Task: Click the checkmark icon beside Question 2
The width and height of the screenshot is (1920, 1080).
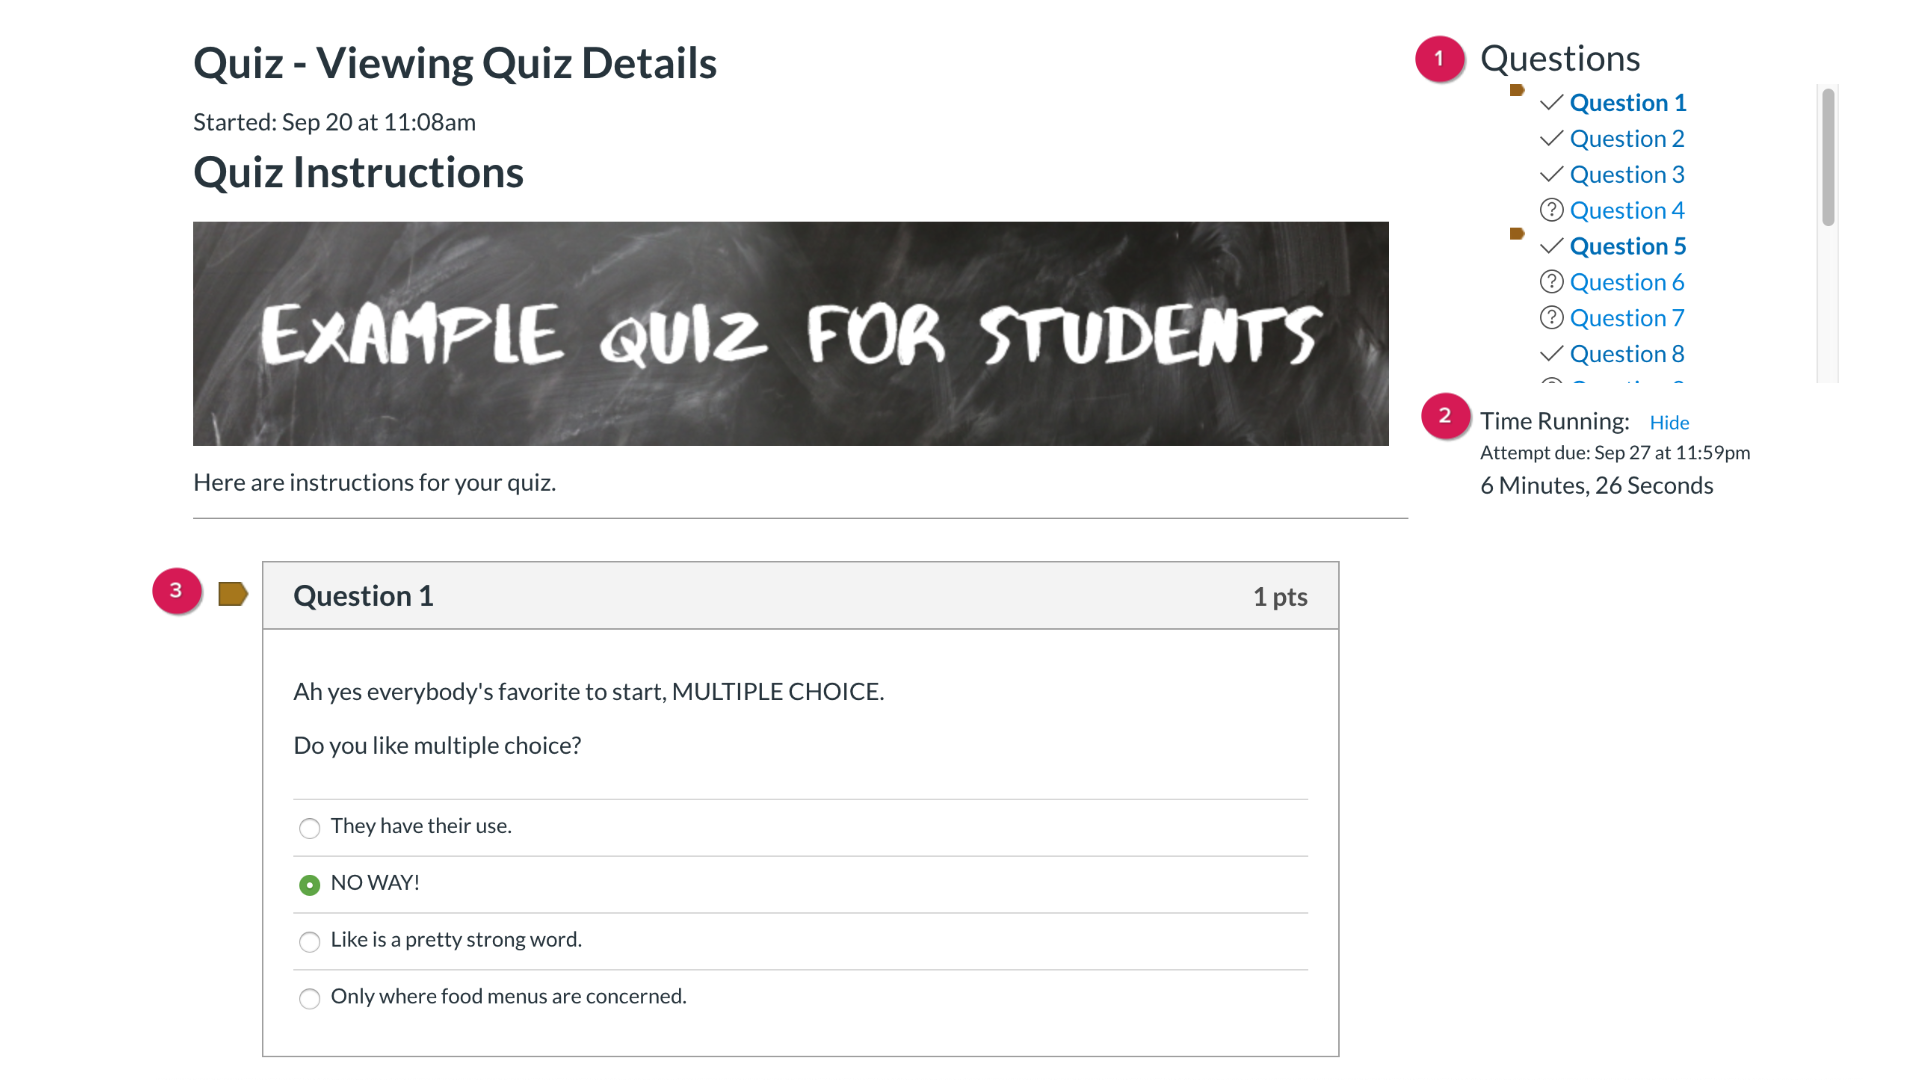Action: tap(1551, 138)
